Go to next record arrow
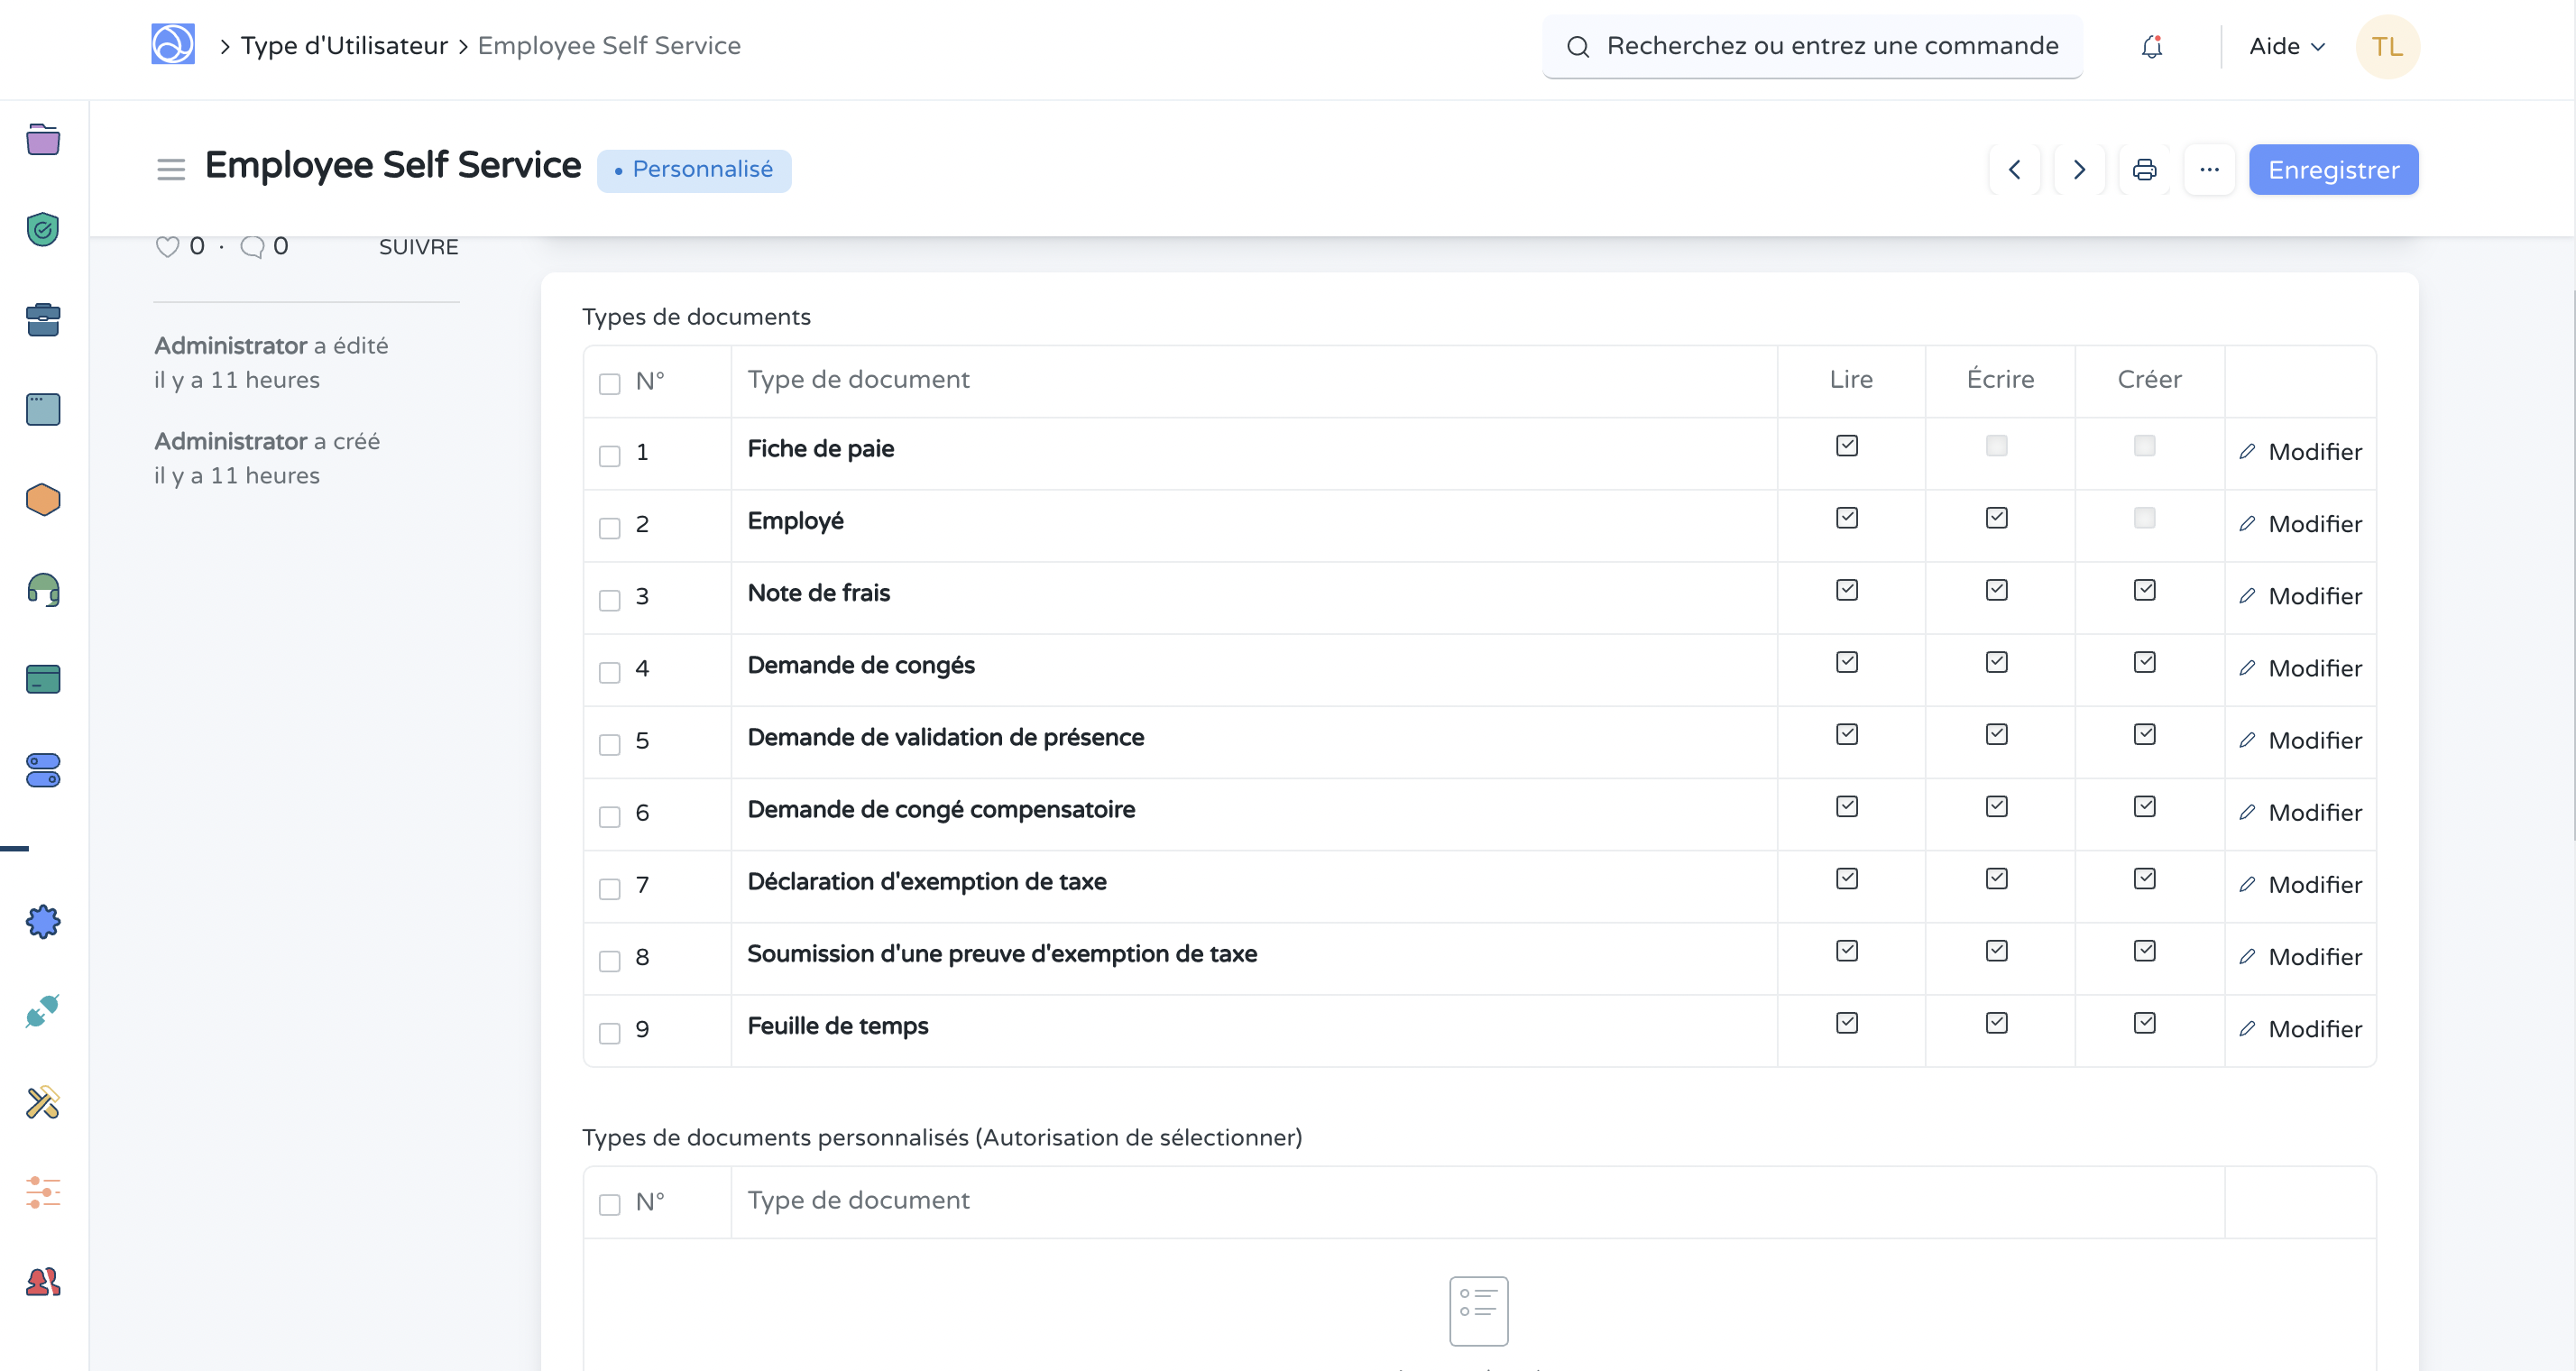This screenshot has width=2576, height=1371. 2079,170
